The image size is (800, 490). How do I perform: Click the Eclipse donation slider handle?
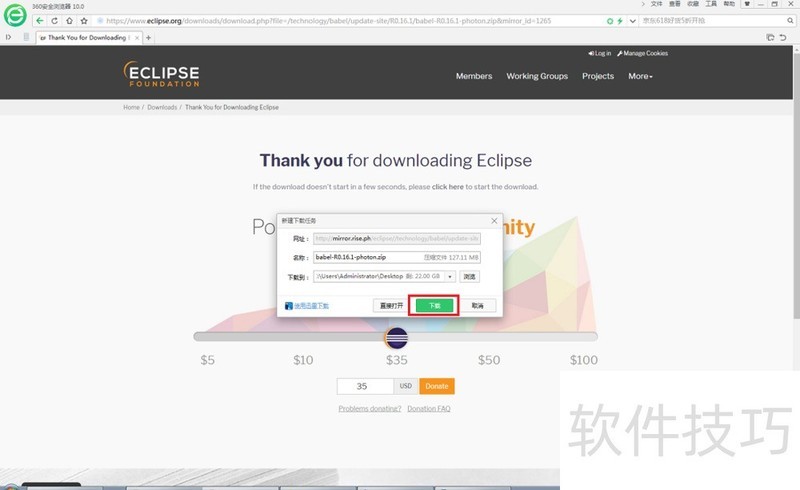click(x=396, y=338)
